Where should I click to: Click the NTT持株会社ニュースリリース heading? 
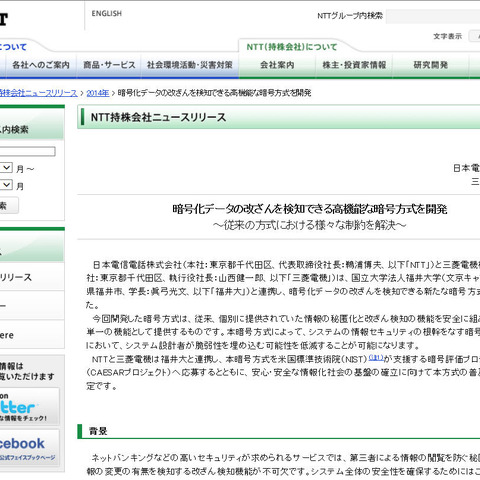coord(159,117)
